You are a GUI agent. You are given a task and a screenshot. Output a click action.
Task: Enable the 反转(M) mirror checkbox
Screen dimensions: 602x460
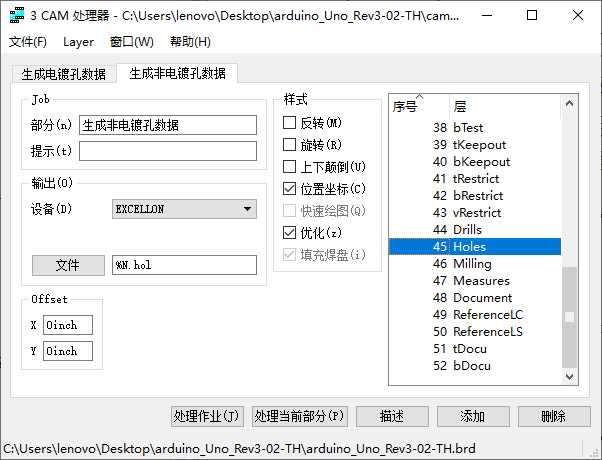pos(290,123)
